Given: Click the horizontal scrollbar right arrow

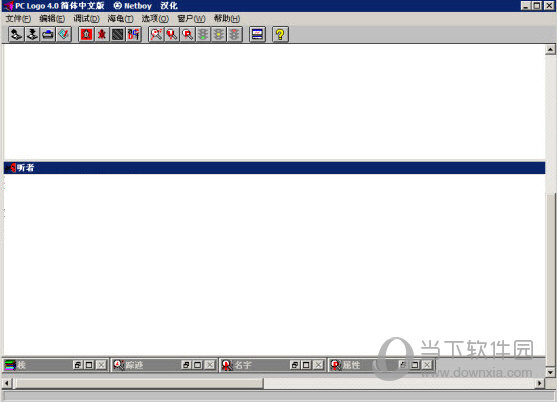Looking at the screenshot, I should pos(540,383).
